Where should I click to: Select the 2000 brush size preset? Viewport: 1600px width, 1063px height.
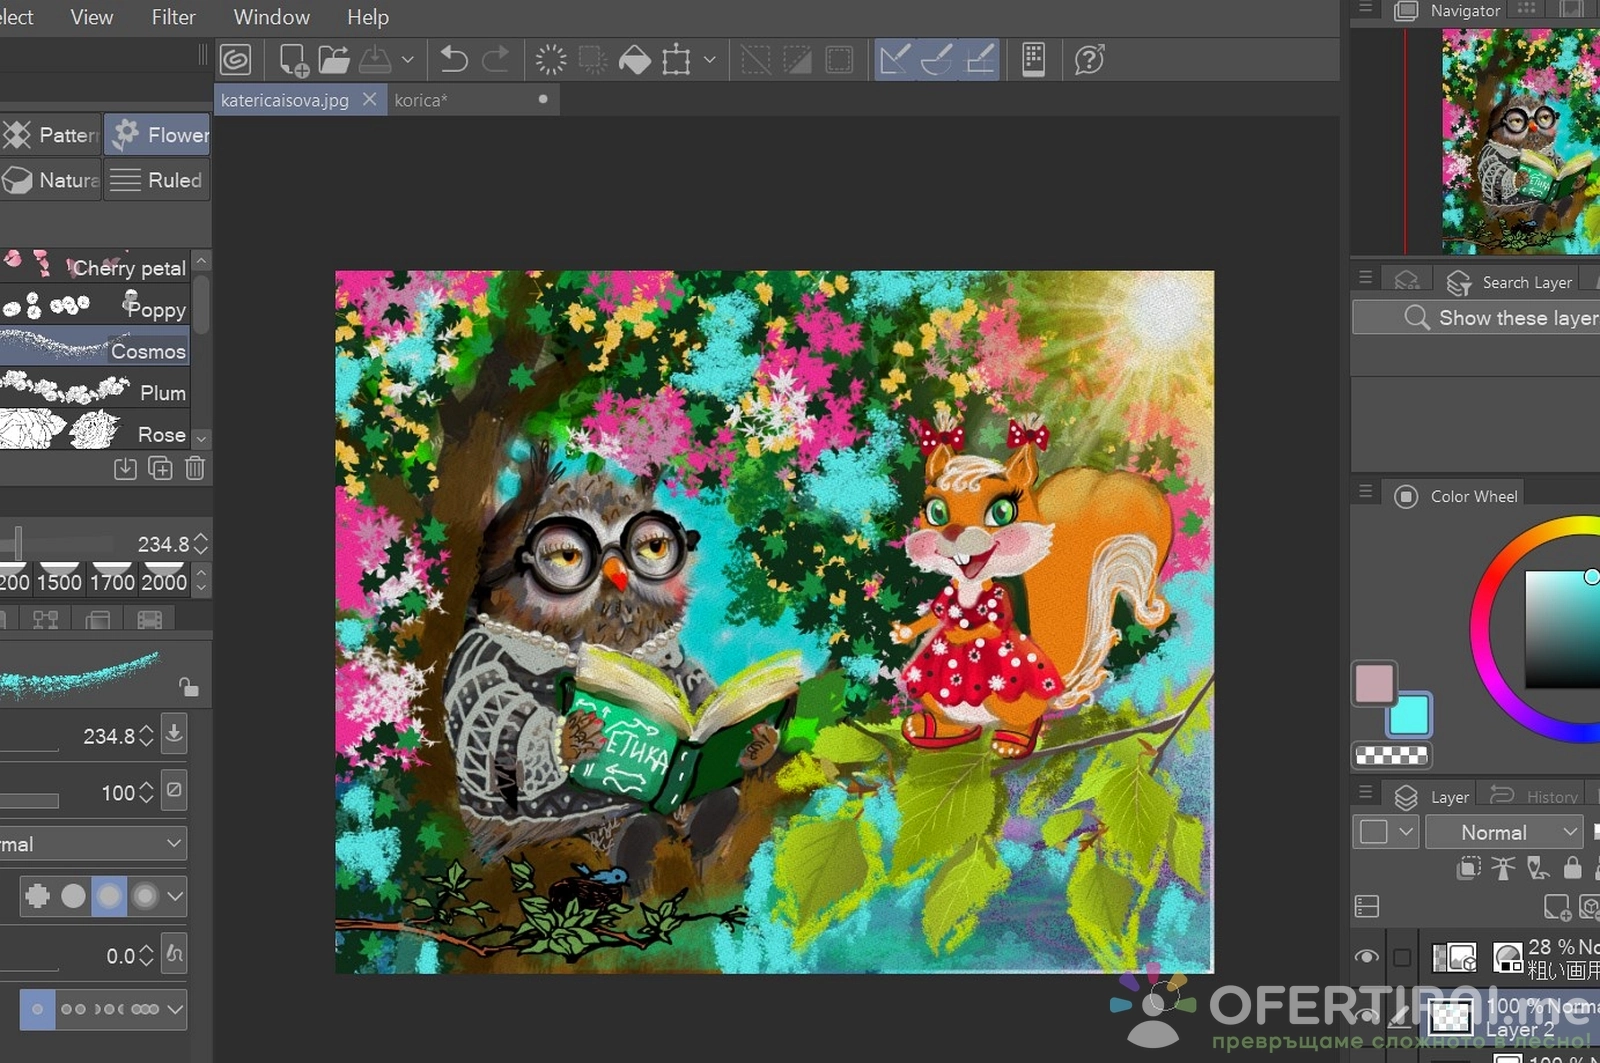pyautogui.click(x=164, y=578)
